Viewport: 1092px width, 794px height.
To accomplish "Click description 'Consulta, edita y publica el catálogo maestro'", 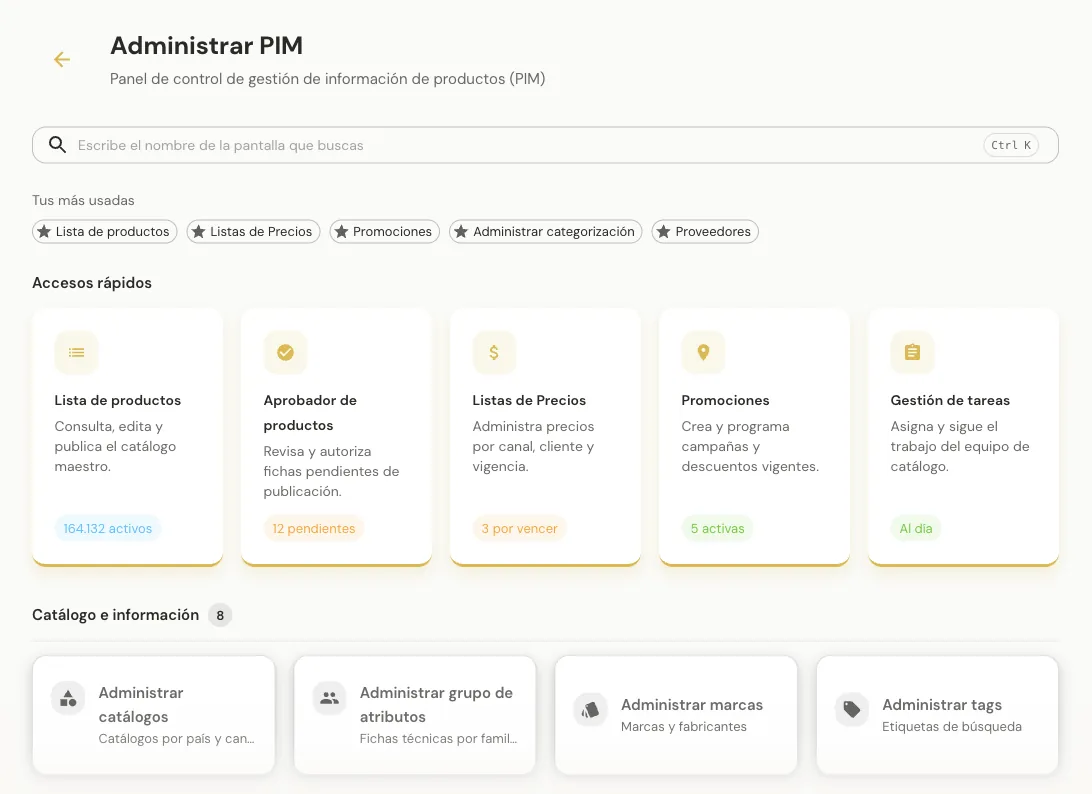I will tap(116, 446).
